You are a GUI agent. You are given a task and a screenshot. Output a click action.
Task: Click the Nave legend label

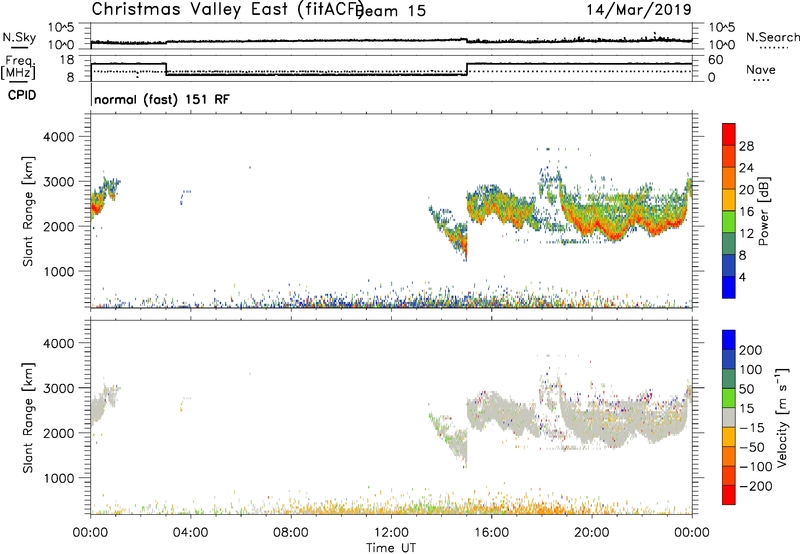(x=761, y=70)
